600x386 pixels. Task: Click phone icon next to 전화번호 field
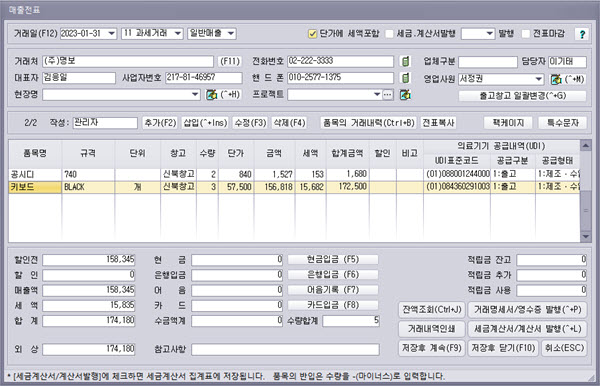tap(405, 61)
